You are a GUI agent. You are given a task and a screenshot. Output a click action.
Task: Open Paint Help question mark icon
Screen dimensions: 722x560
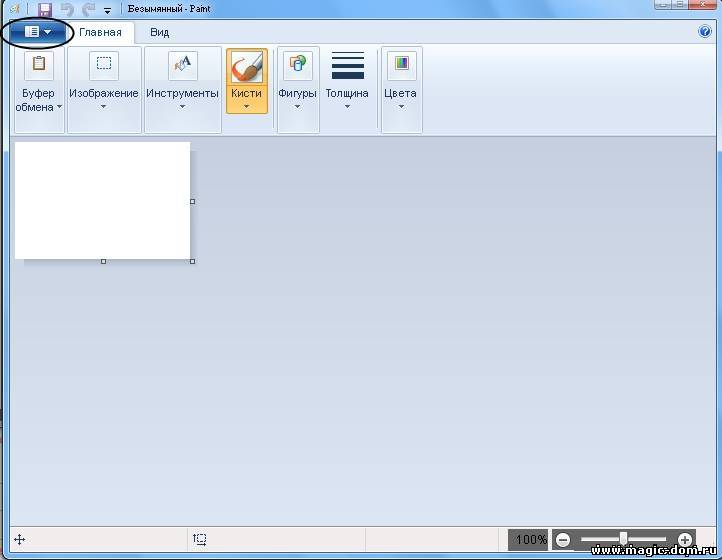[x=705, y=31]
